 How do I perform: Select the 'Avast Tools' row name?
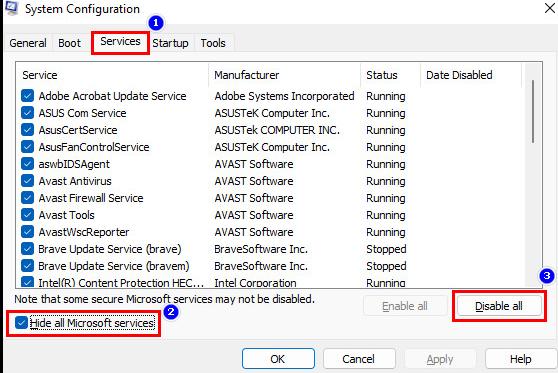67,215
